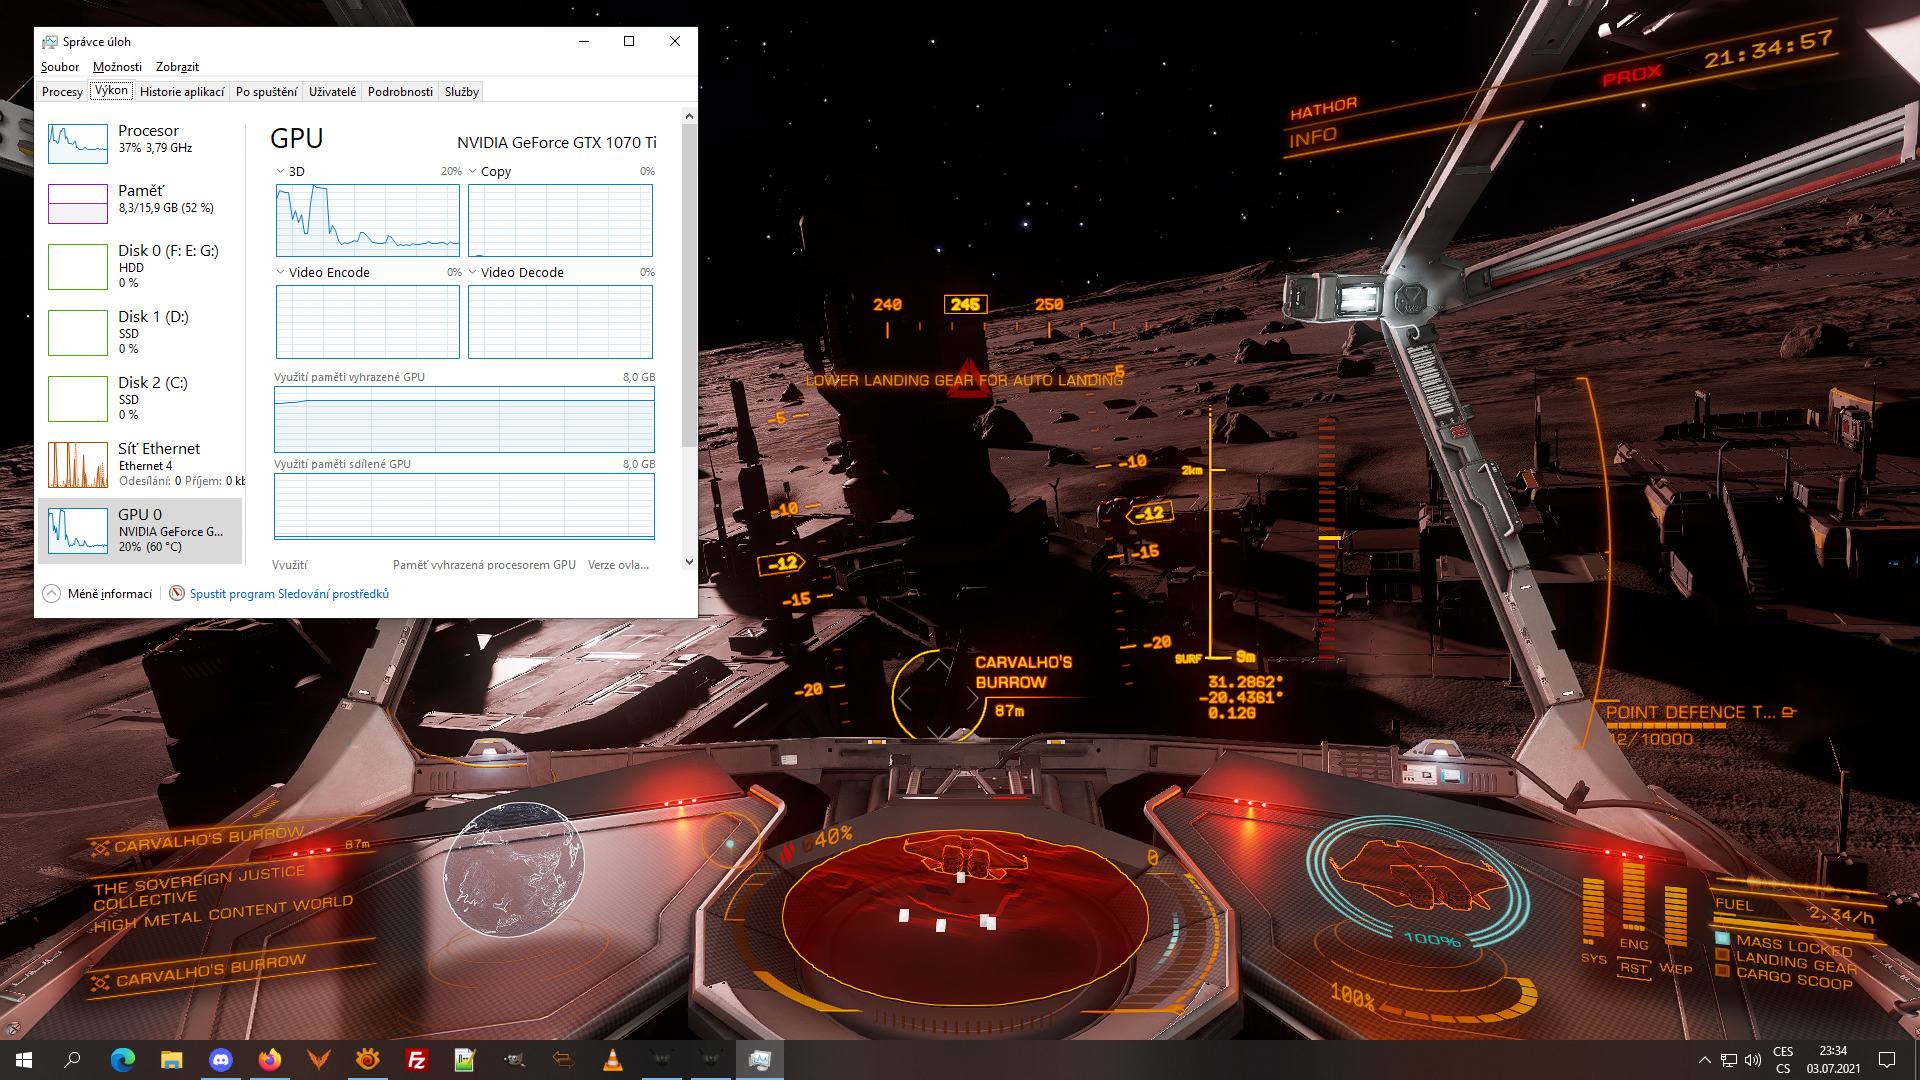The image size is (1920, 1080).
Task: Switch to the Procesy tab
Action: click(62, 92)
